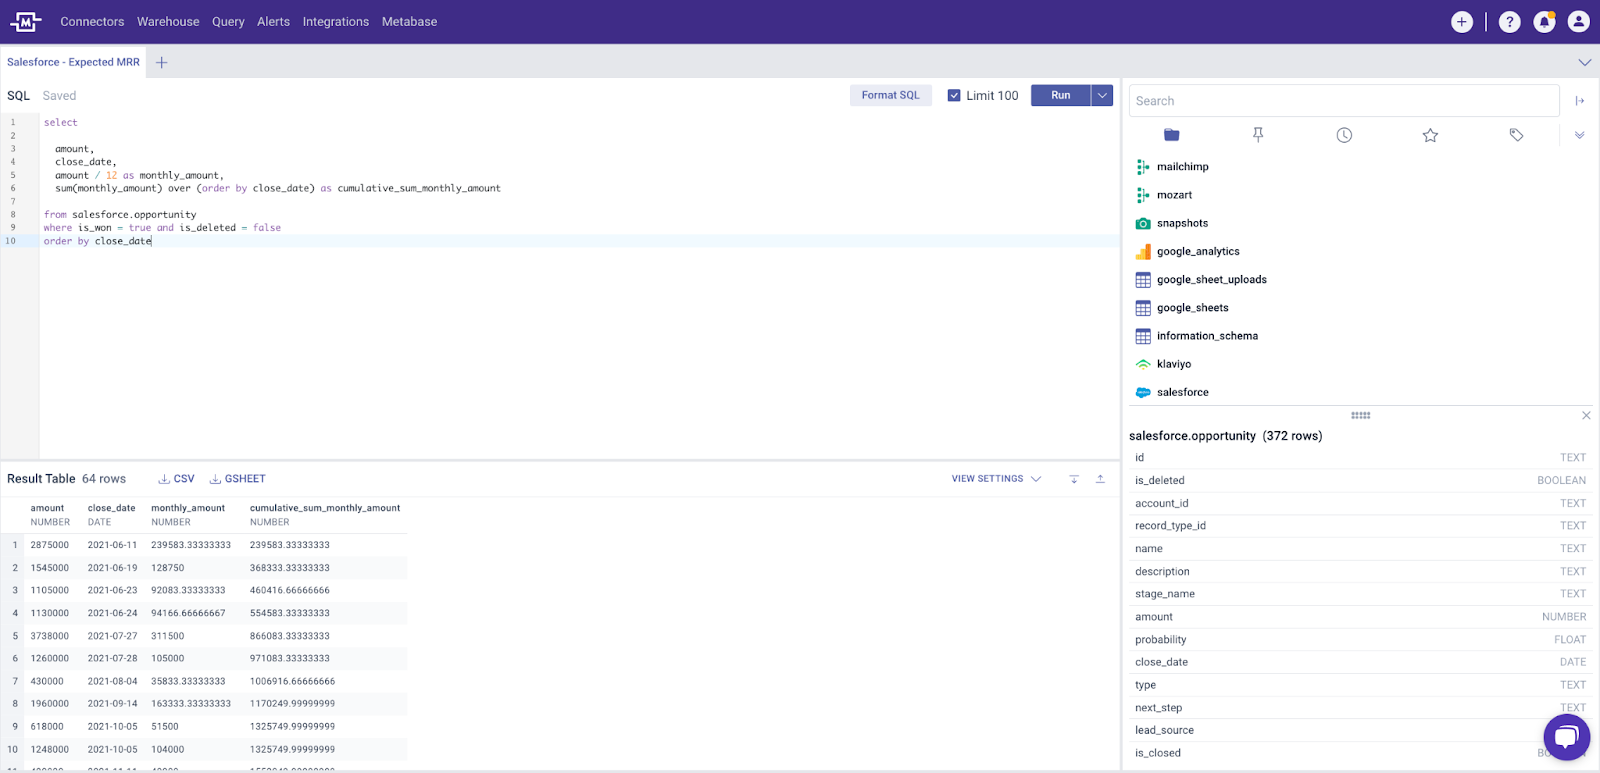
Task: Show starred favorites icon
Action: point(1430,135)
